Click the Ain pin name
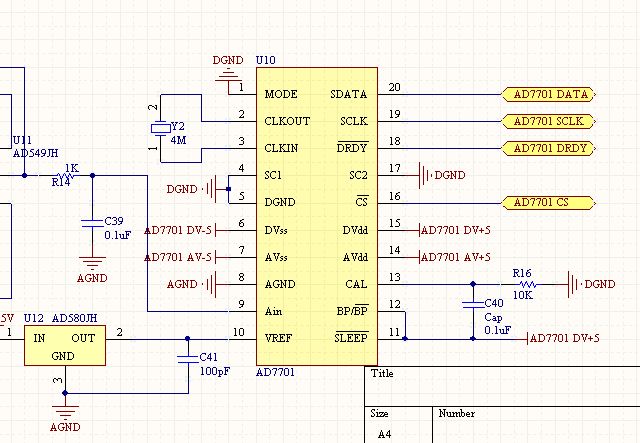This screenshot has width=640, height=443. tap(273, 311)
